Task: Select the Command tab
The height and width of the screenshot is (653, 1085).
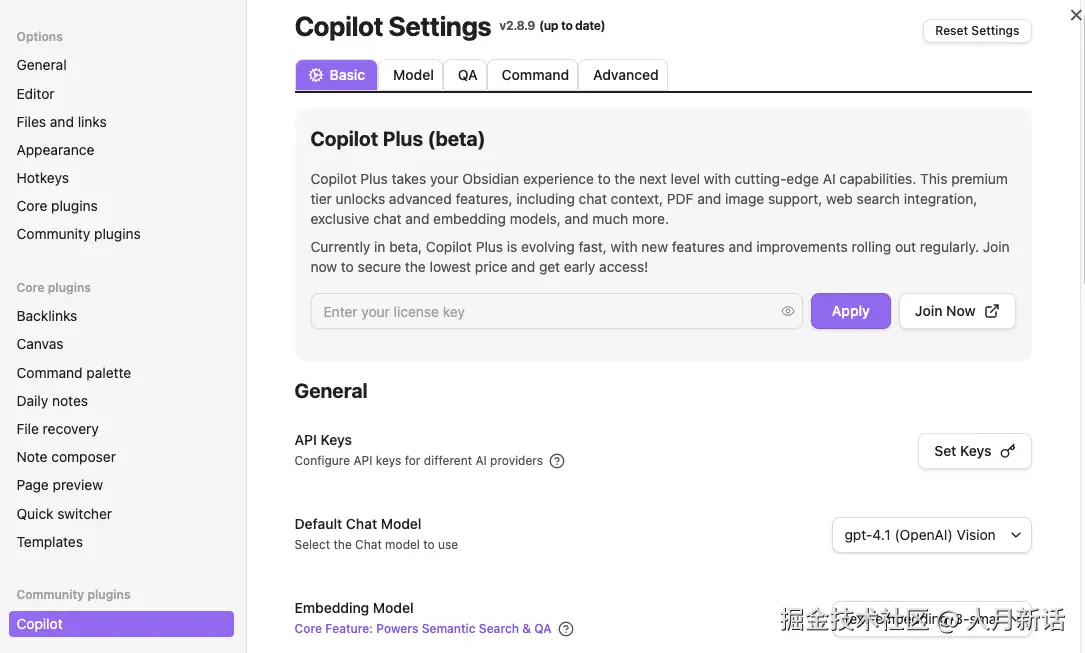Action: click(x=534, y=74)
